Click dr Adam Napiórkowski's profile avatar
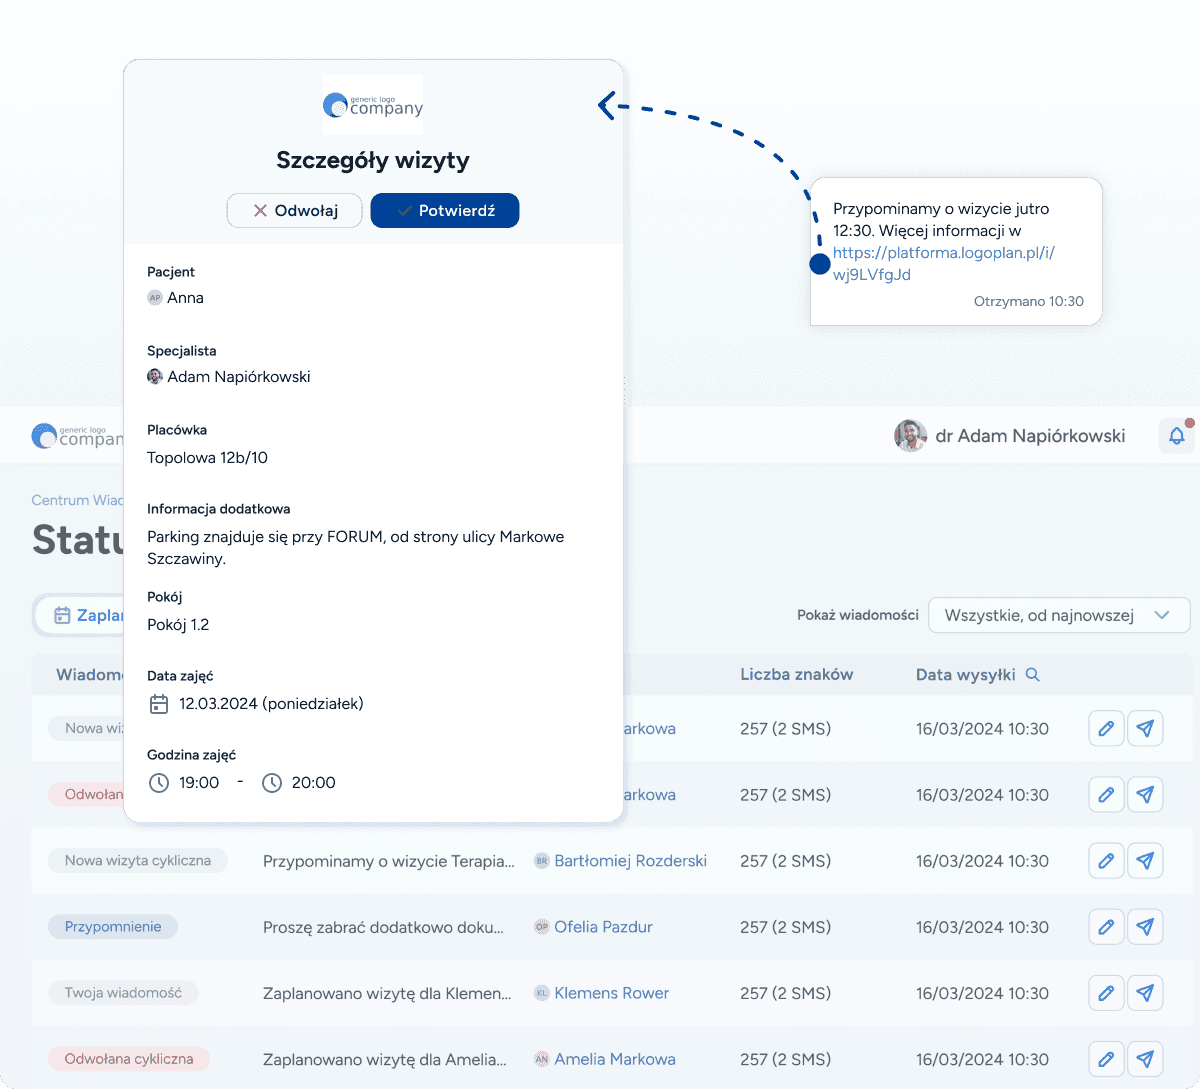This screenshot has width=1200, height=1089. [x=910, y=435]
